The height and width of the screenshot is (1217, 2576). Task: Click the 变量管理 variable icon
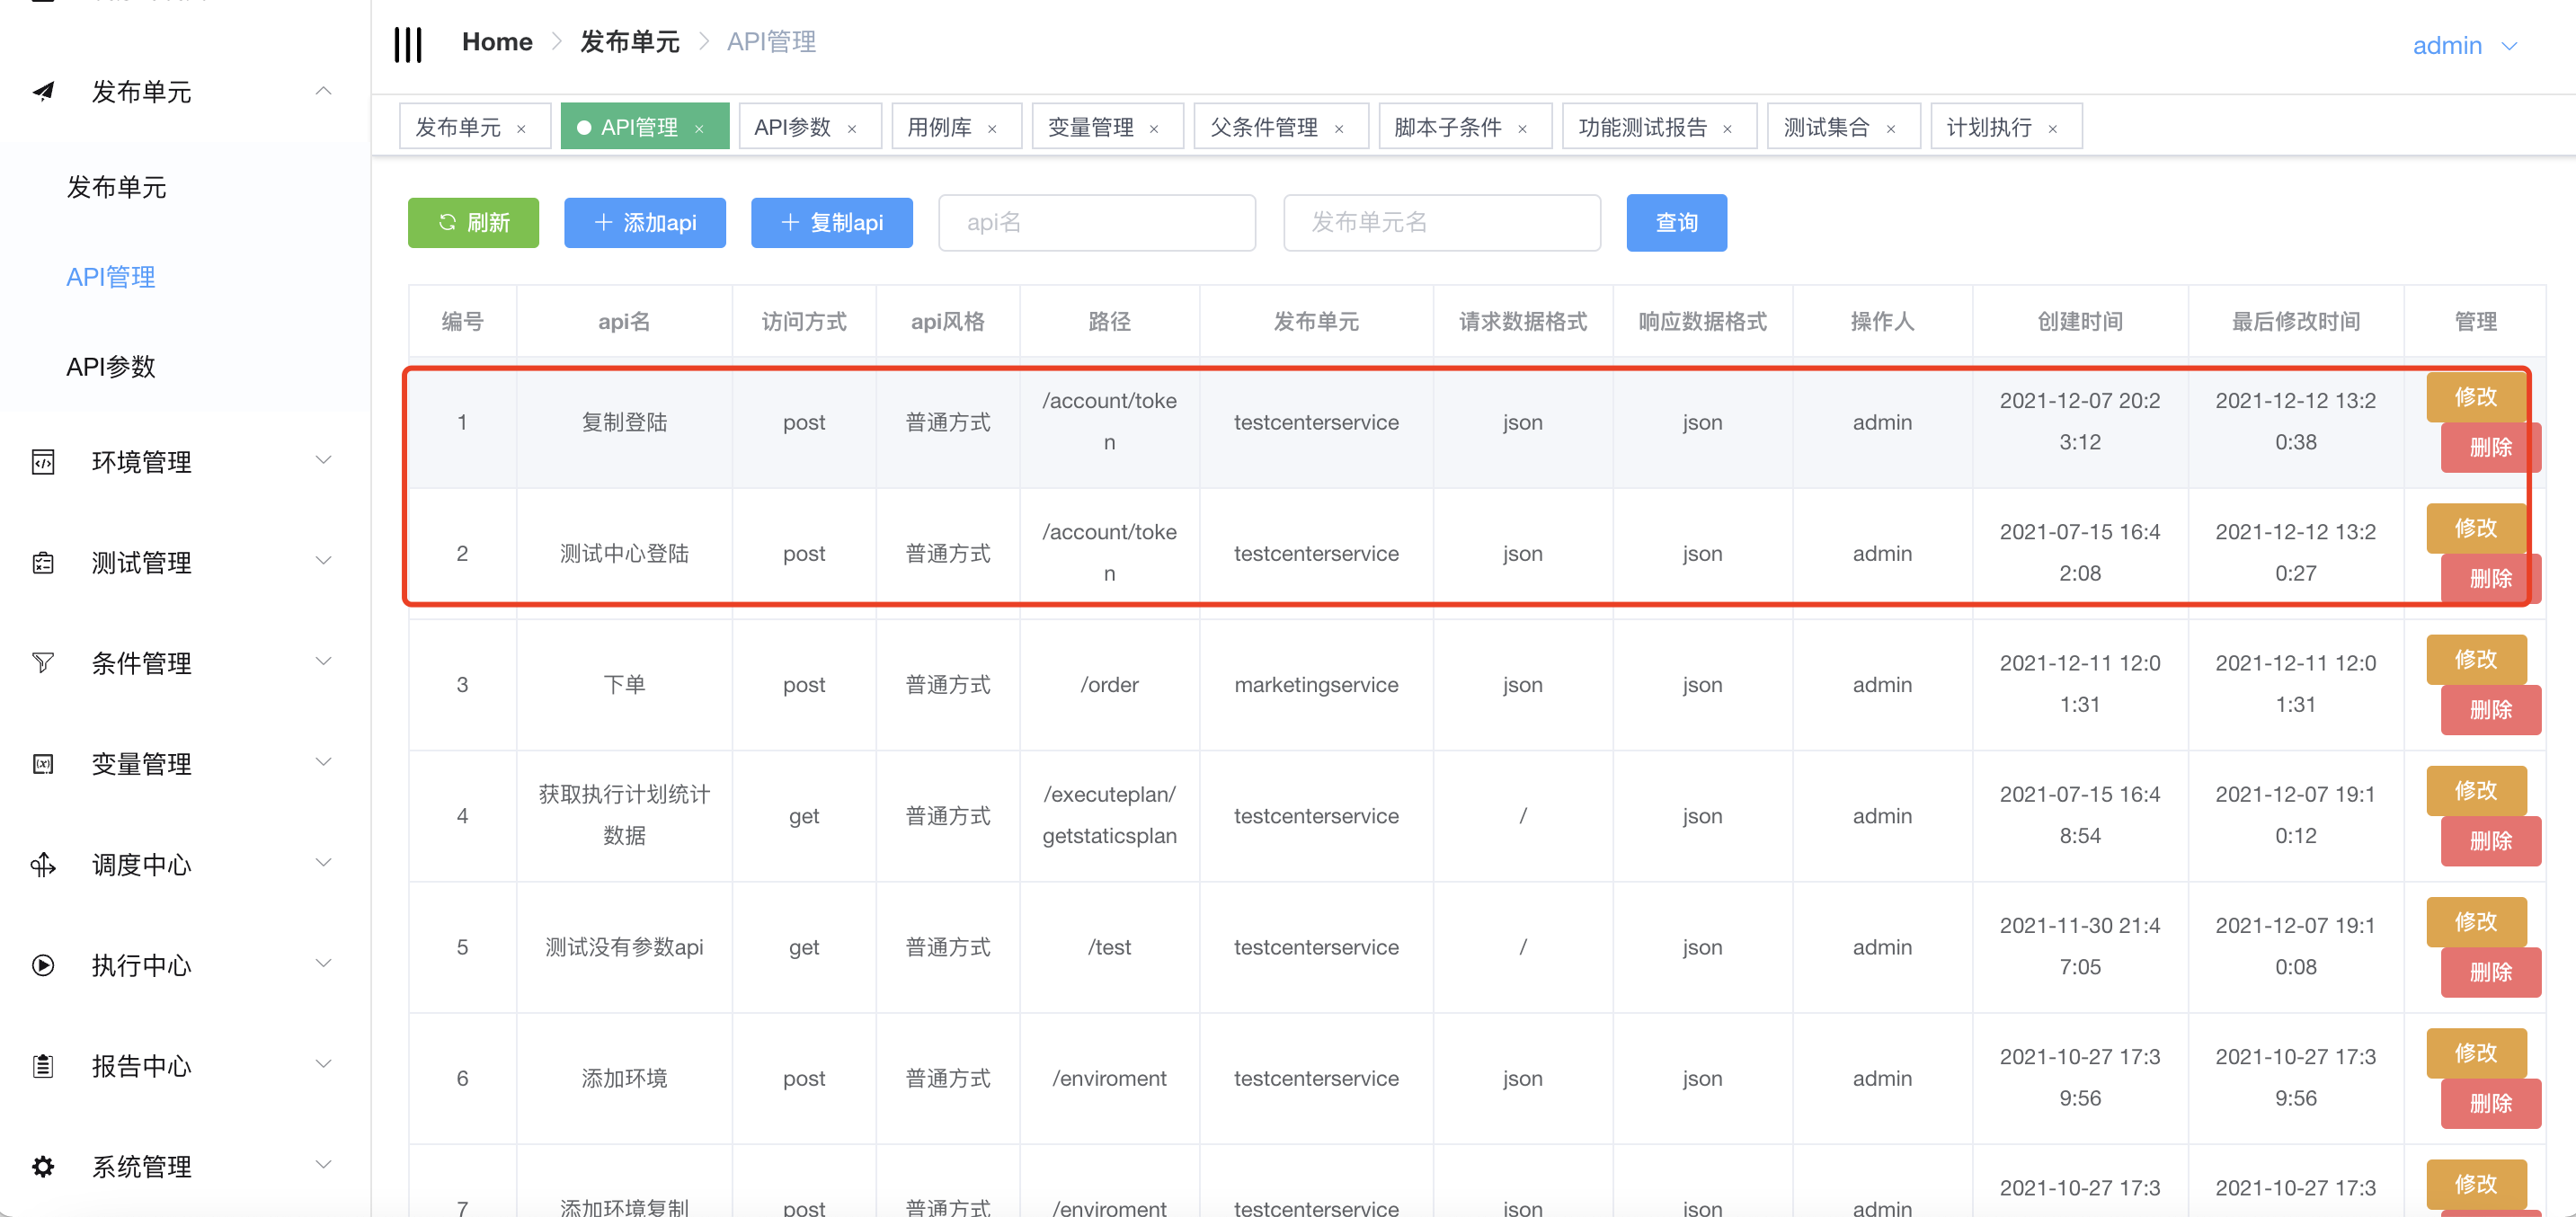pyautogui.click(x=43, y=764)
